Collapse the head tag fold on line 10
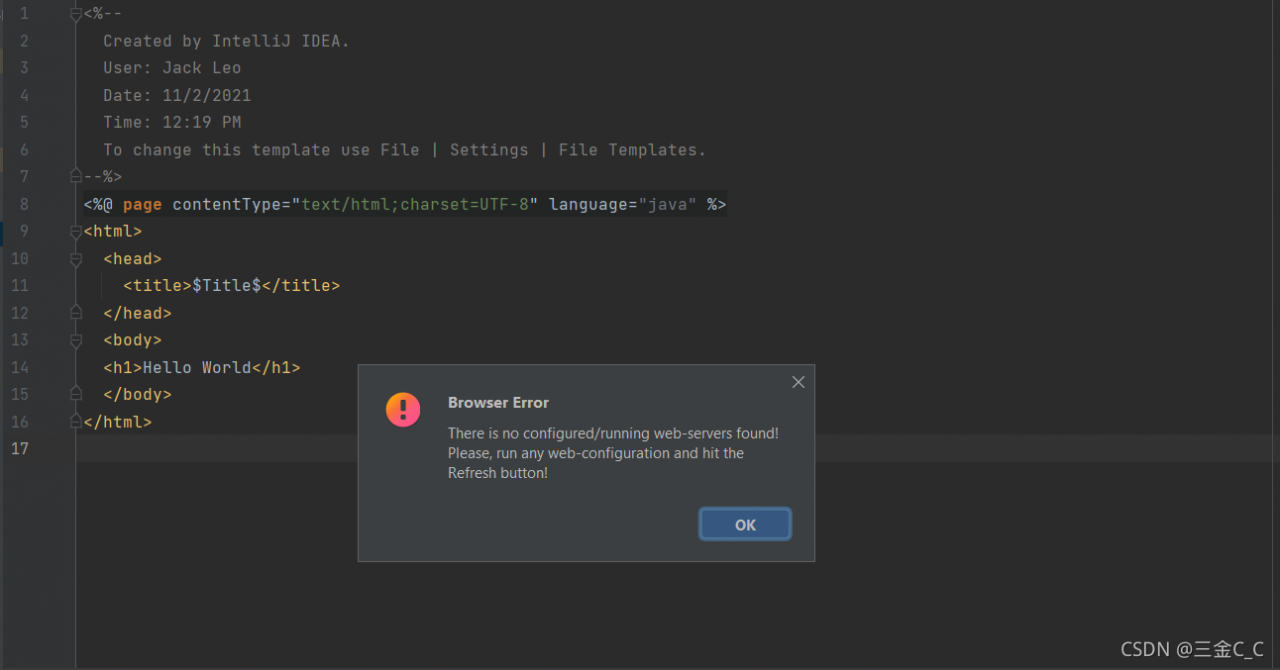The image size is (1280, 670). pyautogui.click(x=76, y=258)
